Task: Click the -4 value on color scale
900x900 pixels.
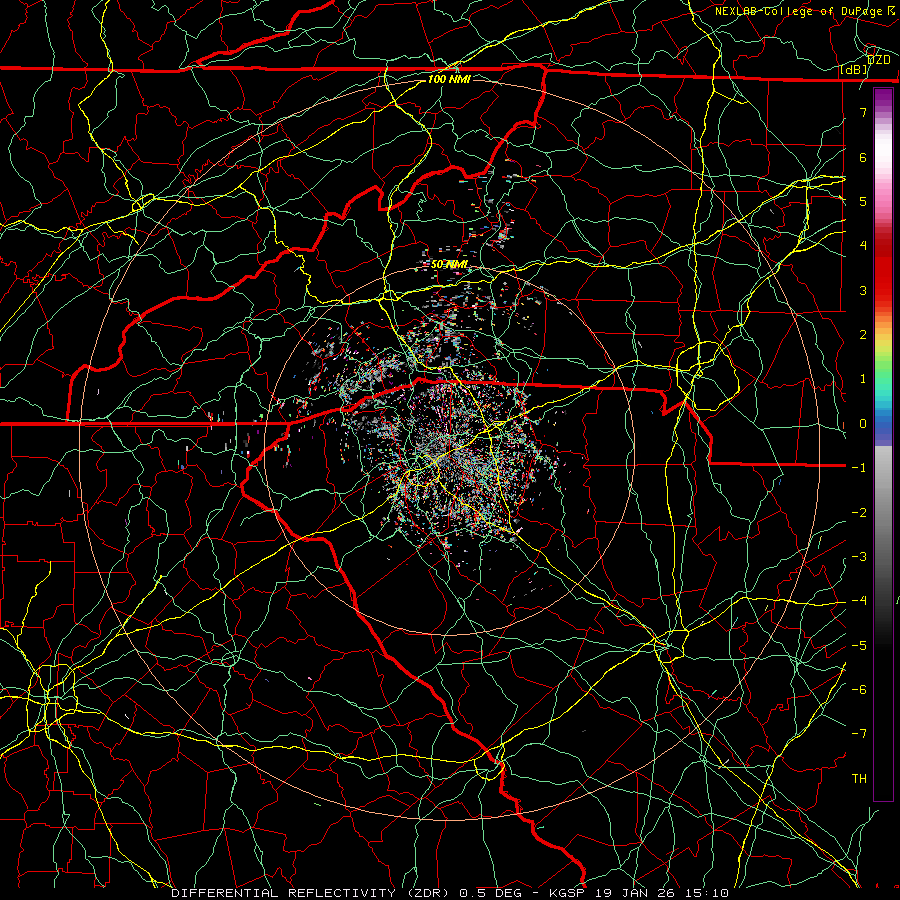Action: point(859,601)
